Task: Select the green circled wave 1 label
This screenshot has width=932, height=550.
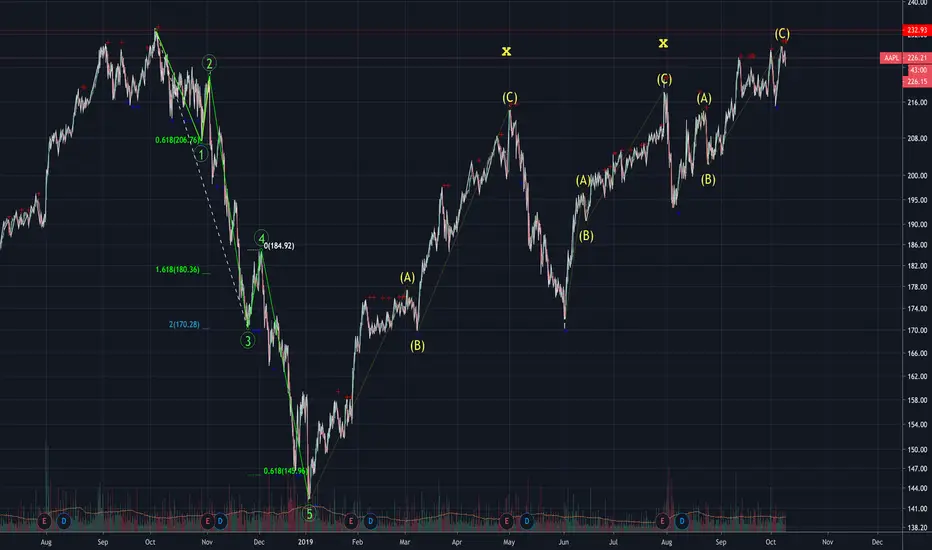Action: pos(201,155)
